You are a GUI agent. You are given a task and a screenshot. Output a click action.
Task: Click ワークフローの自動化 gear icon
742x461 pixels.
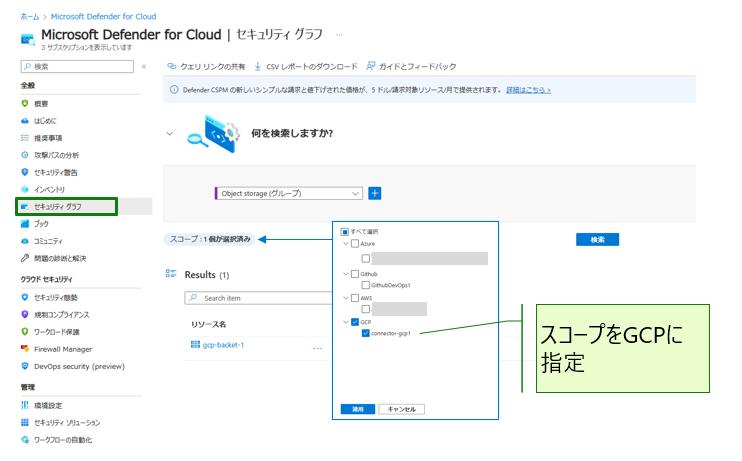coord(25,440)
